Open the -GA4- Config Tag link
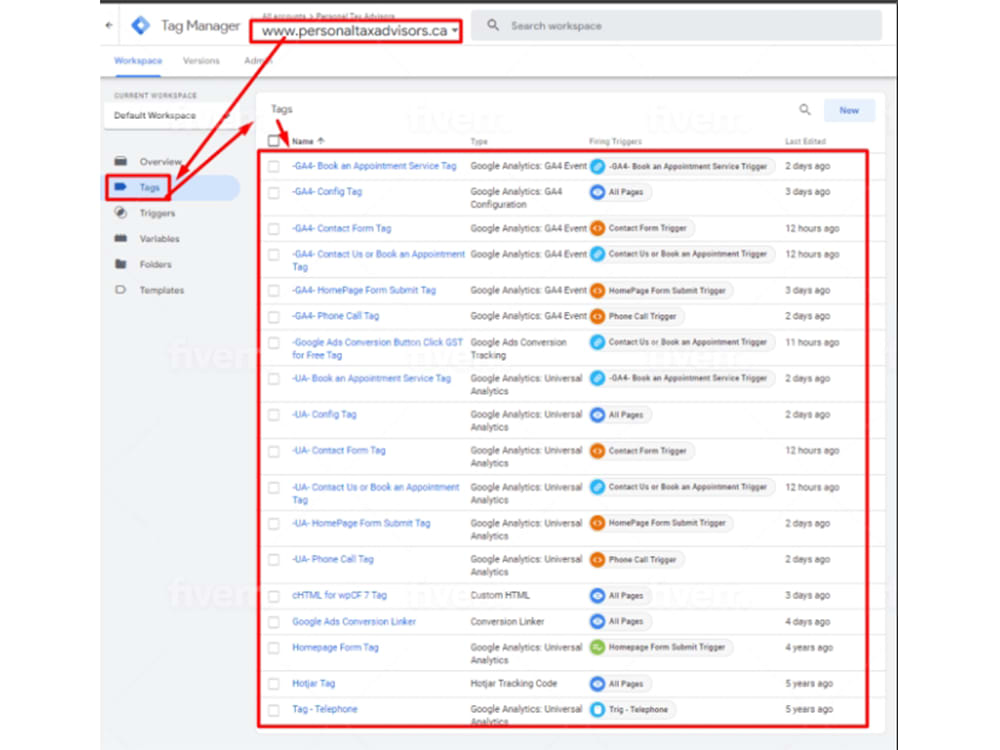This screenshot has width=1000, height=750. 327,191
